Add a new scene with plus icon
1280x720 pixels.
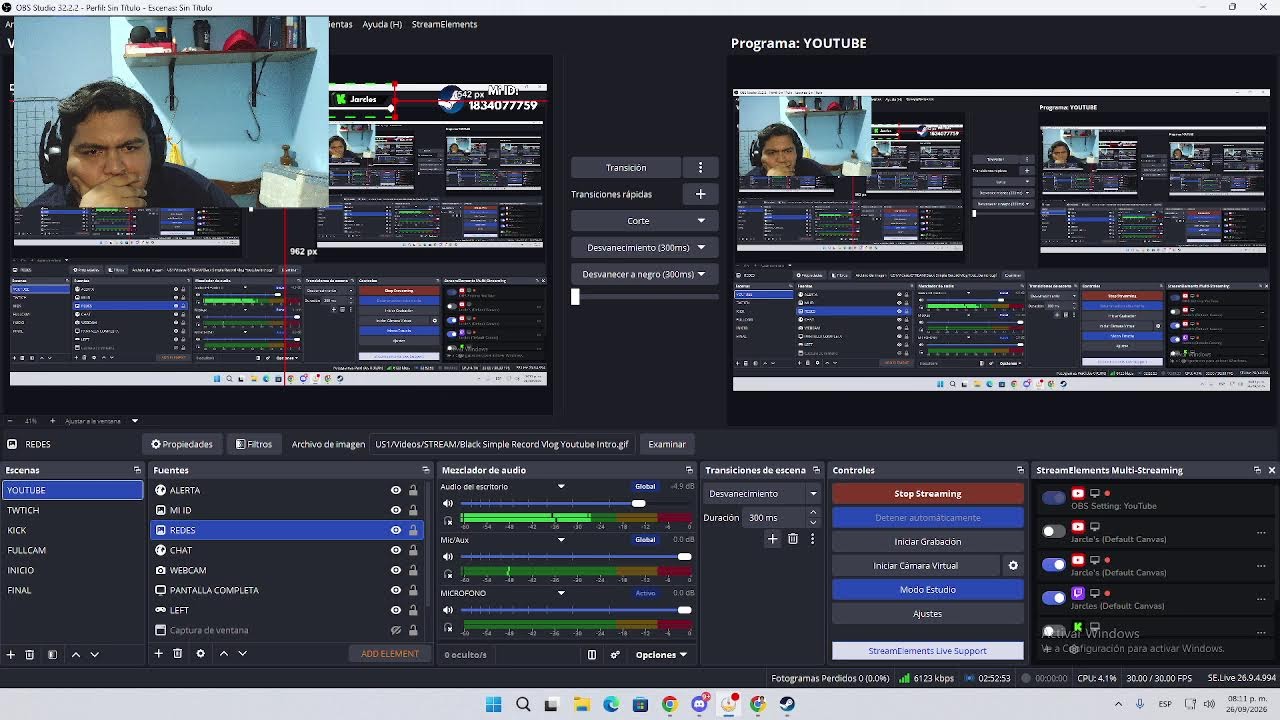pos(11,654)
